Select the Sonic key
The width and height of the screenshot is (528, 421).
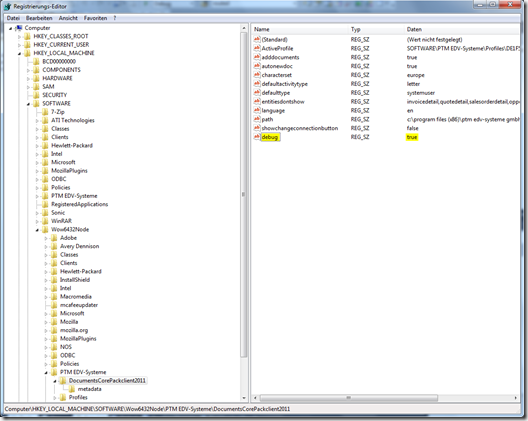pyautogui.click(x=58, y=213)
